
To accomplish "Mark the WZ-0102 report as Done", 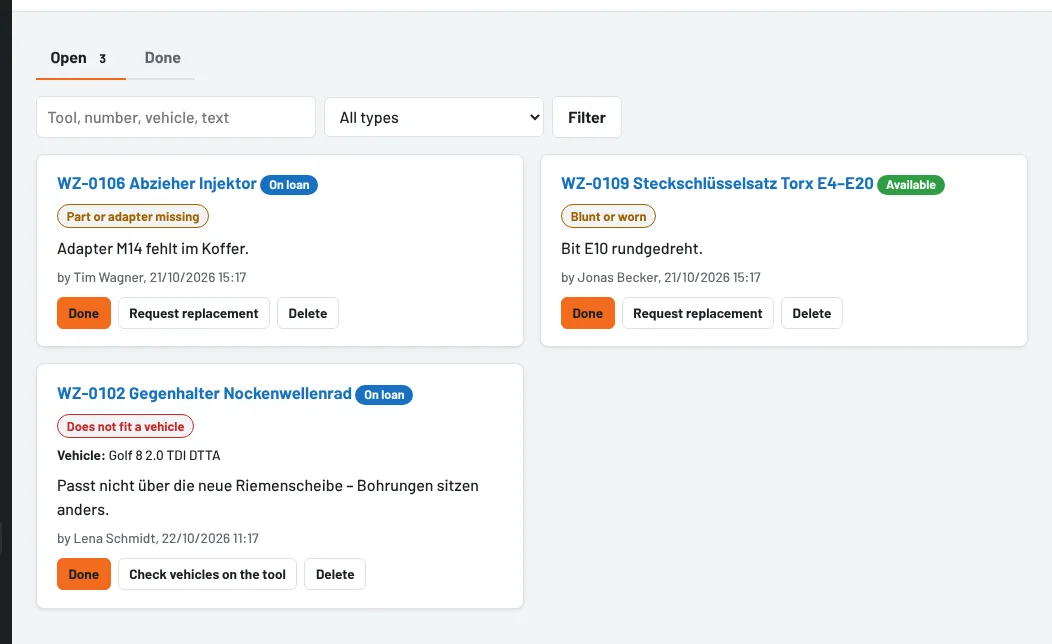I will pyautogui.click(x=84, y=574).
